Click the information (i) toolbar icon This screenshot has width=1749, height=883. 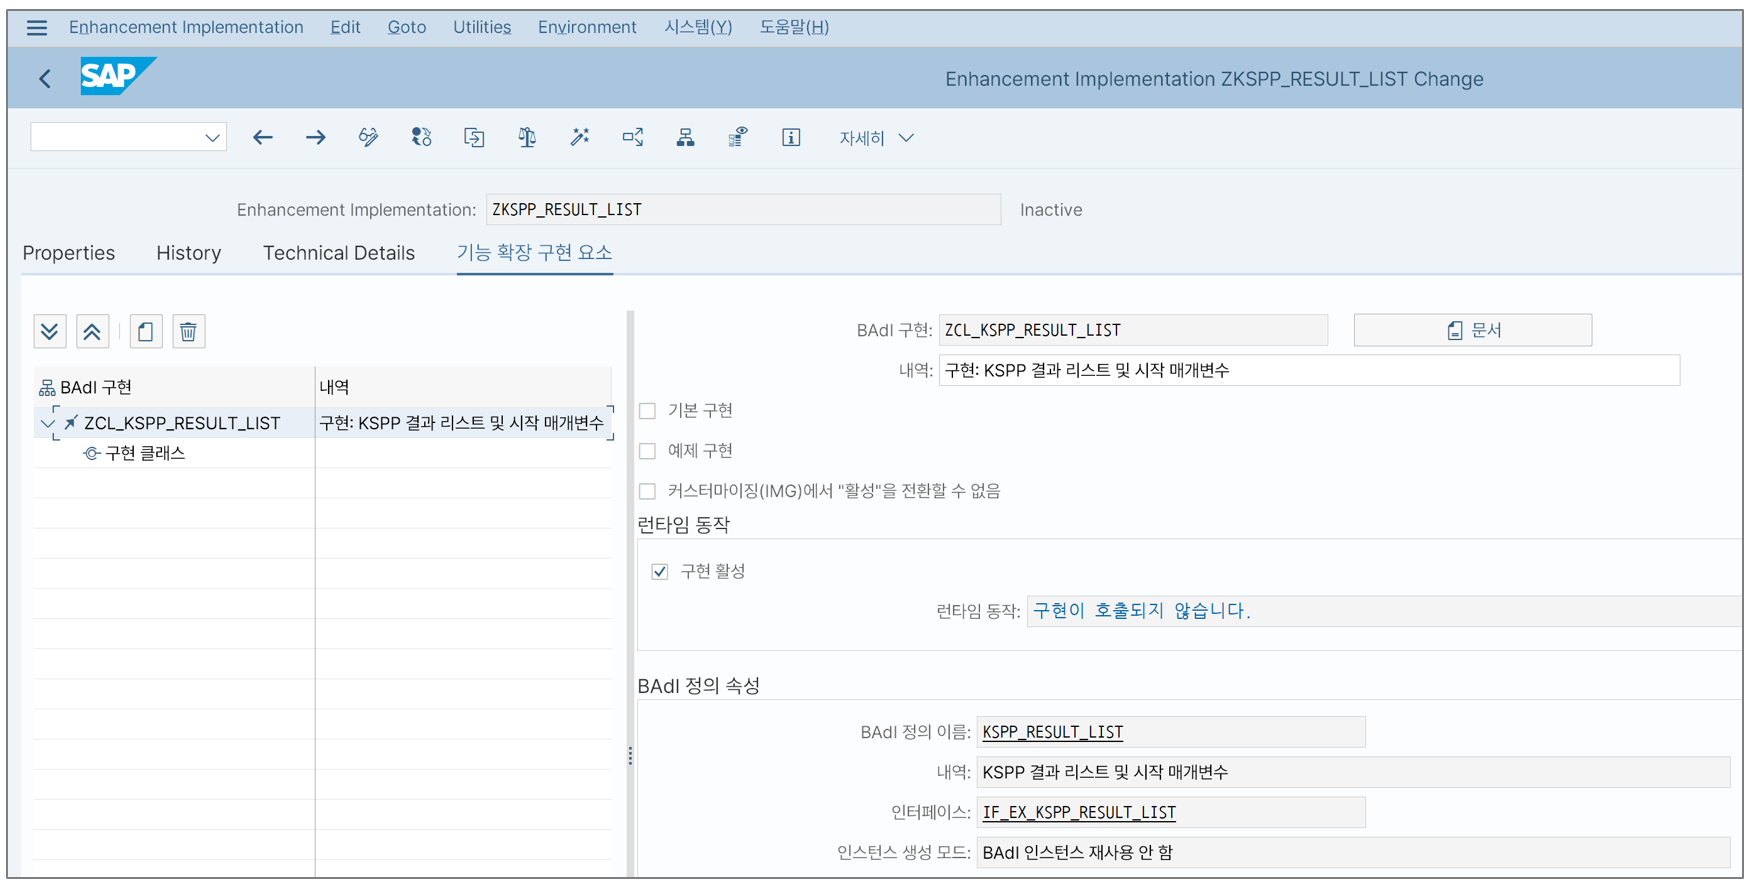791,138
